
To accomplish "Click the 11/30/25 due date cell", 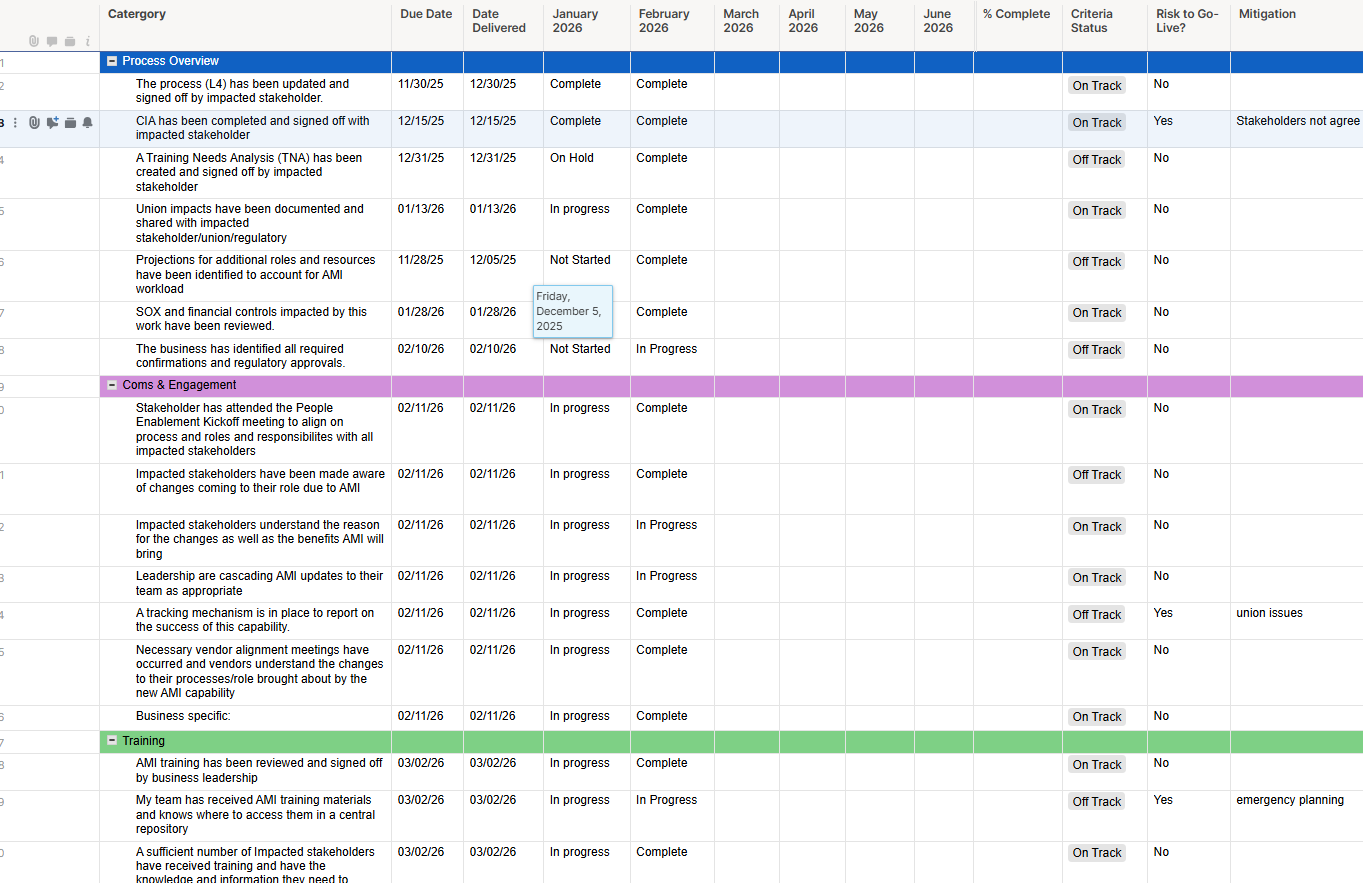I will coord(427,92).
